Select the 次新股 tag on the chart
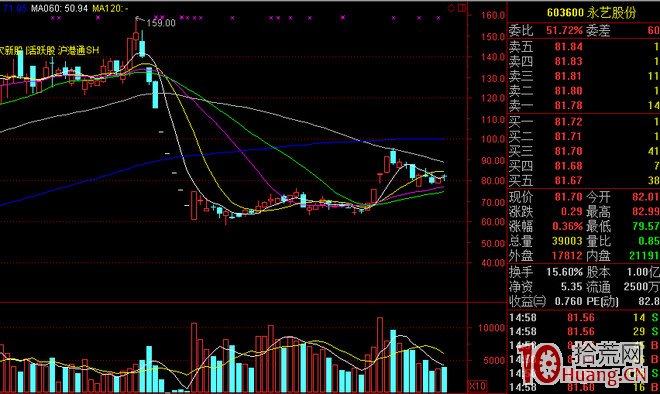Viewport: 660px width, 394px height. tap(11, 51)
